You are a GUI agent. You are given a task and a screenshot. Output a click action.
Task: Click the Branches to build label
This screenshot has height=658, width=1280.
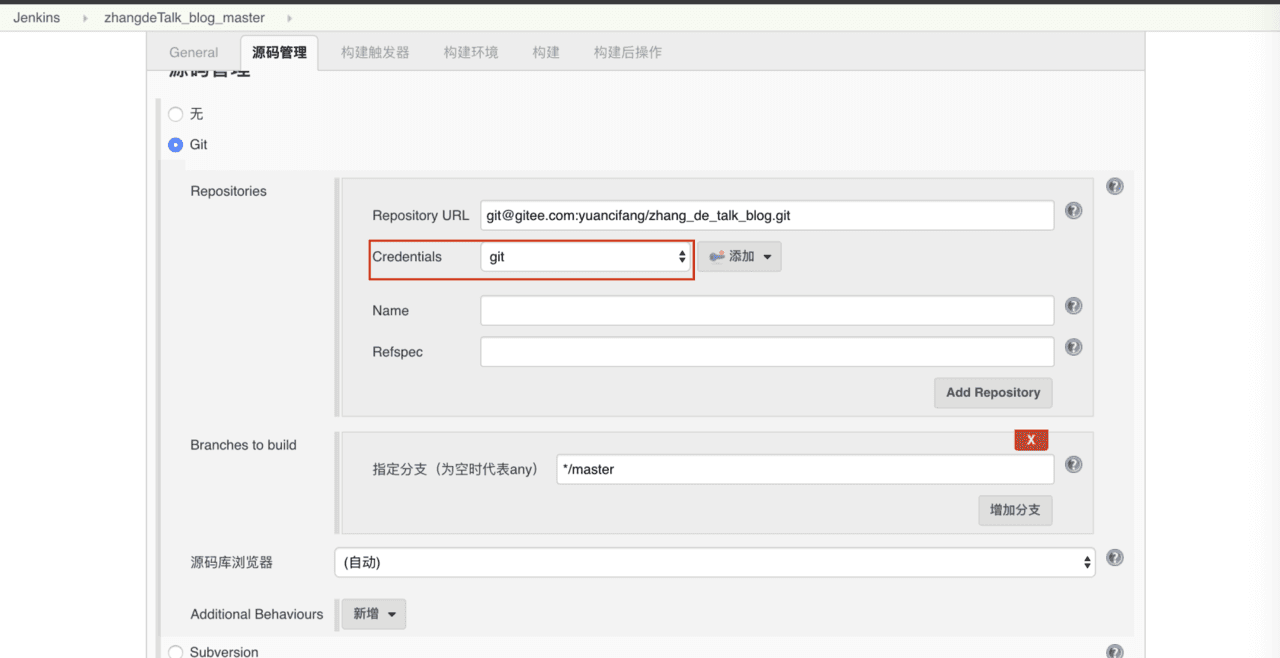pyautogui.click(x=244, y=445)
